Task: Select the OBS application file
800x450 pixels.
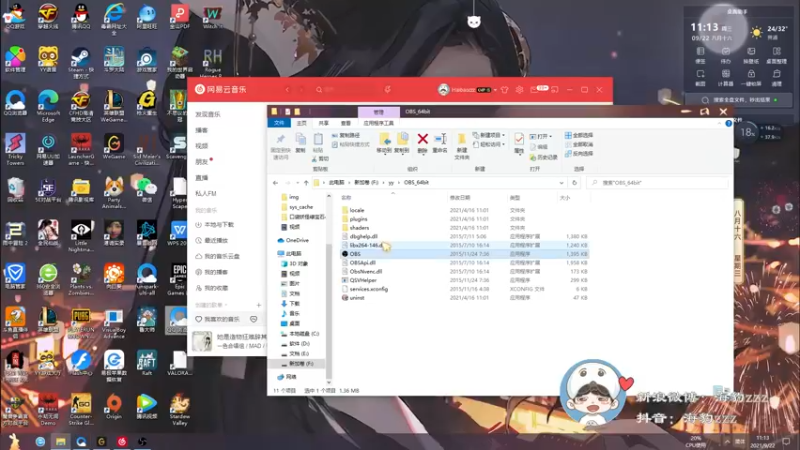Action: [464, 254]
